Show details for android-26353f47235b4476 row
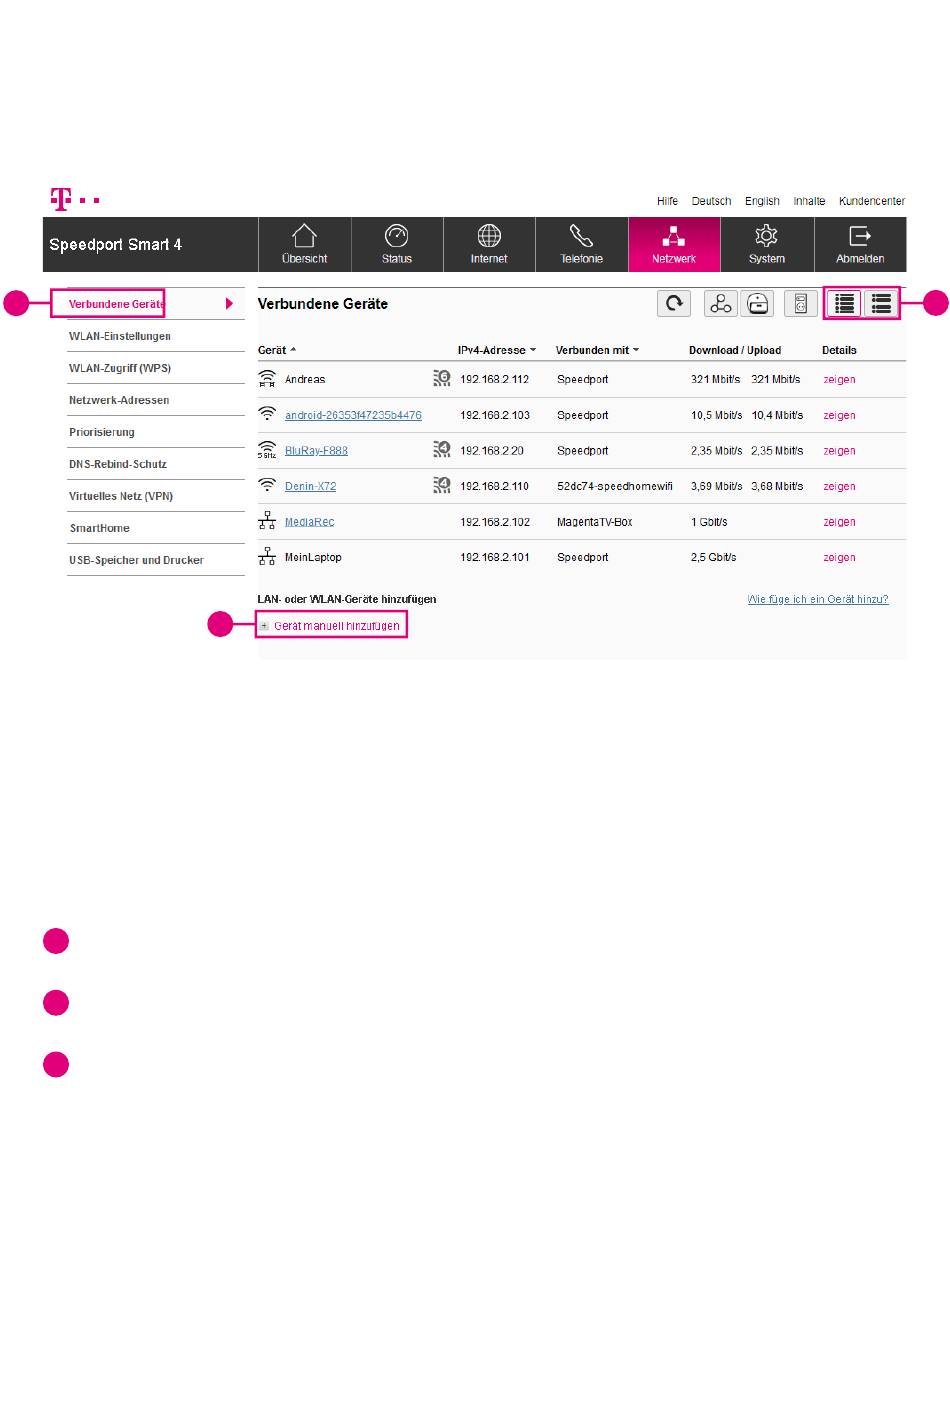Image resolution: width=950 pixels, height=1402 pixels. (839, 415)
